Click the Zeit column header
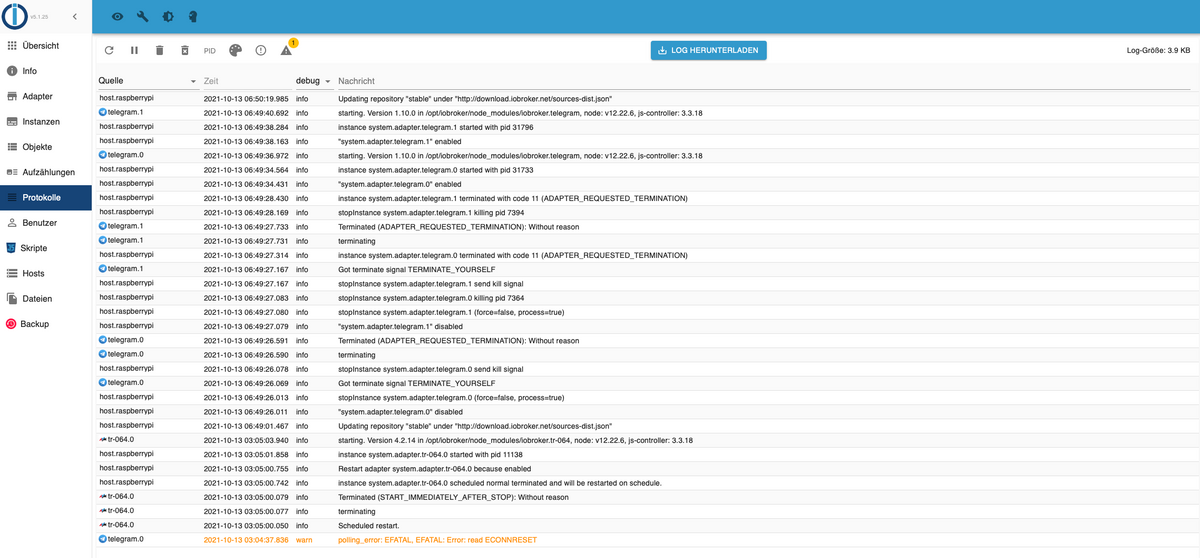Screen dimensions: 1200x558 tap(211, 80)
